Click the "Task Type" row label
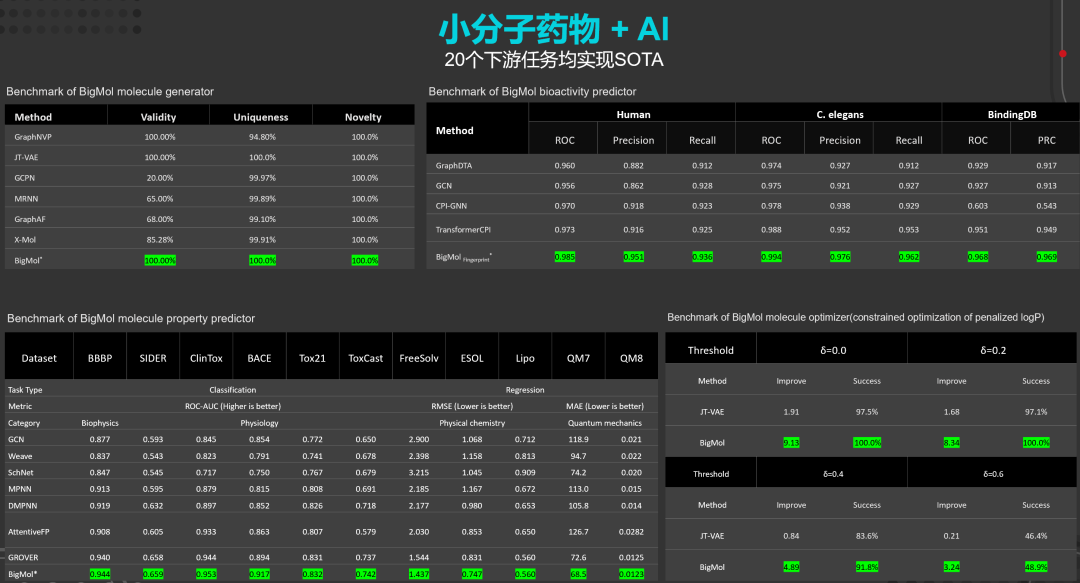1080x583 pixels. tap(25, 390)
